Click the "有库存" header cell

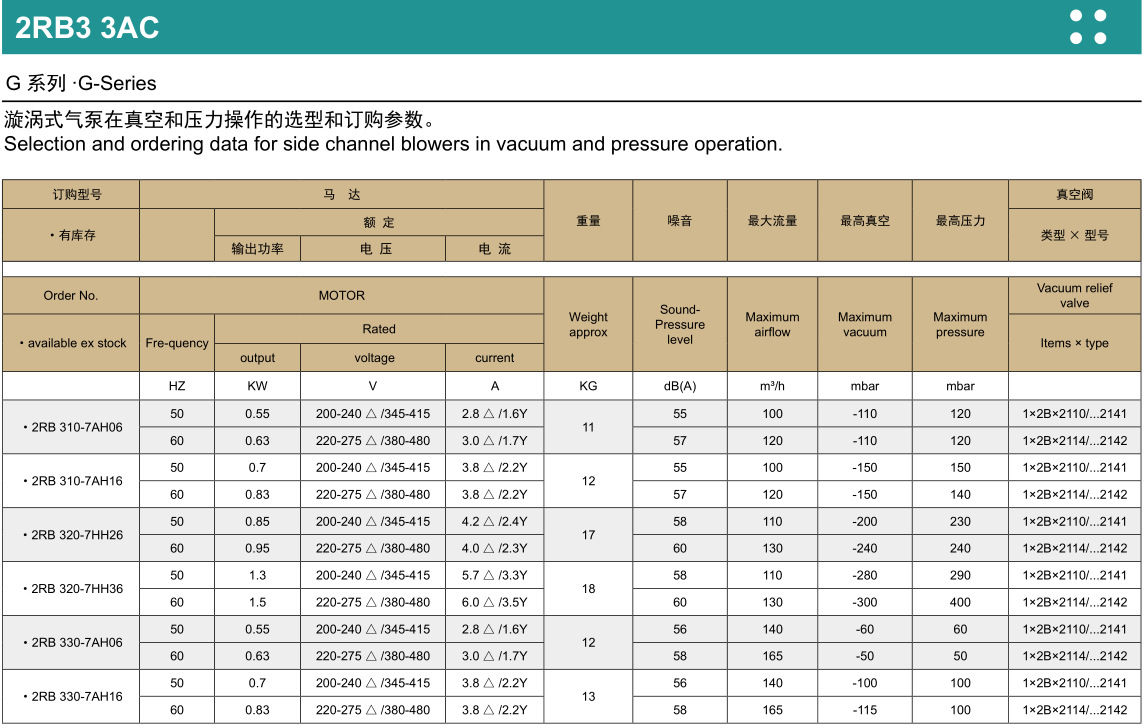71,235
